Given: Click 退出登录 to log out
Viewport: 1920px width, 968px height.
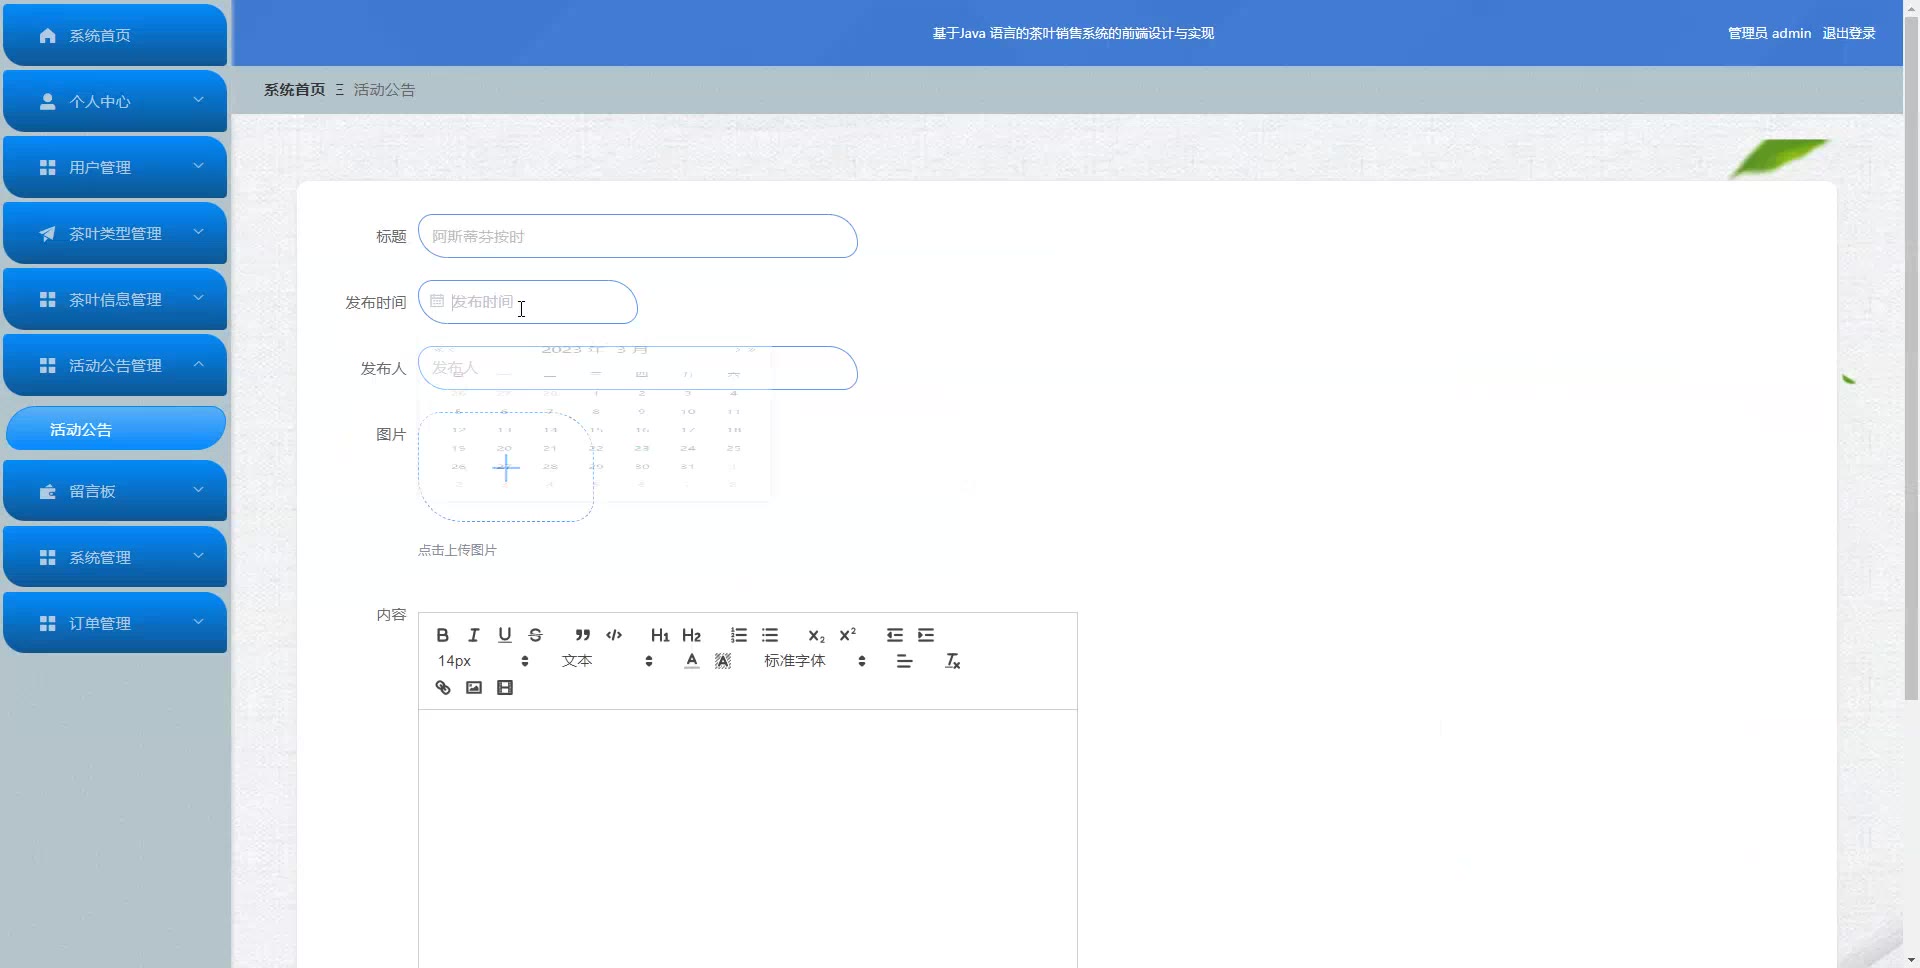Looking at the screenshot, I should (x=1848, y=33).
